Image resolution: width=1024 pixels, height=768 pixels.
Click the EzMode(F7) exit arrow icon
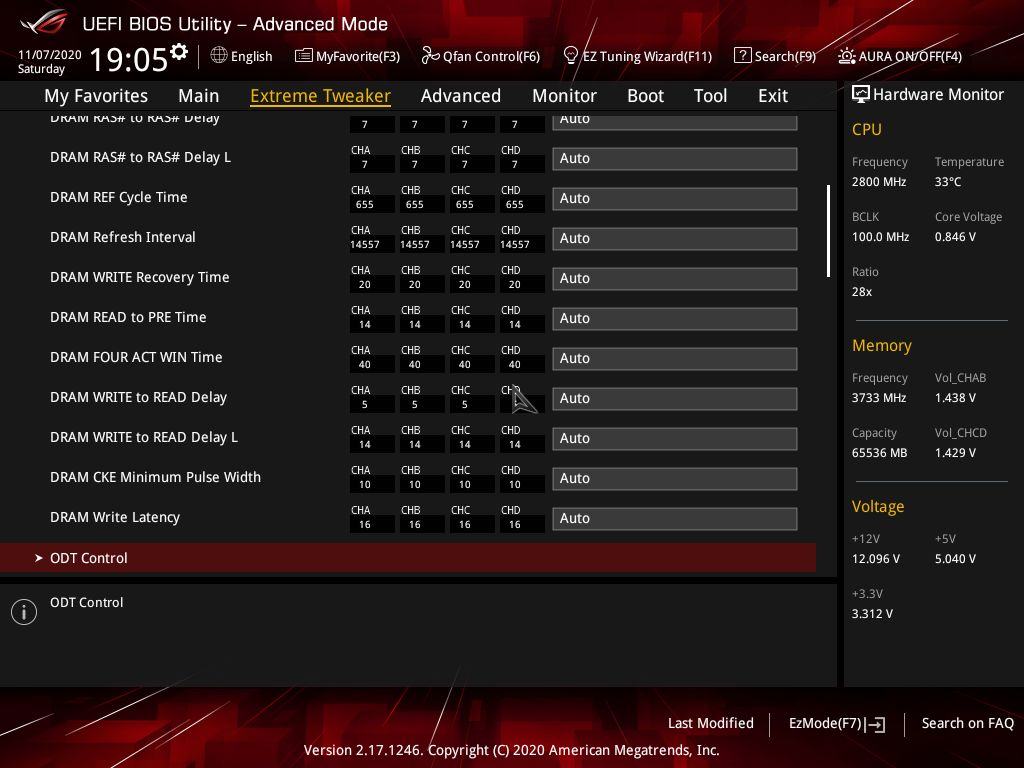tap(875, 724)
